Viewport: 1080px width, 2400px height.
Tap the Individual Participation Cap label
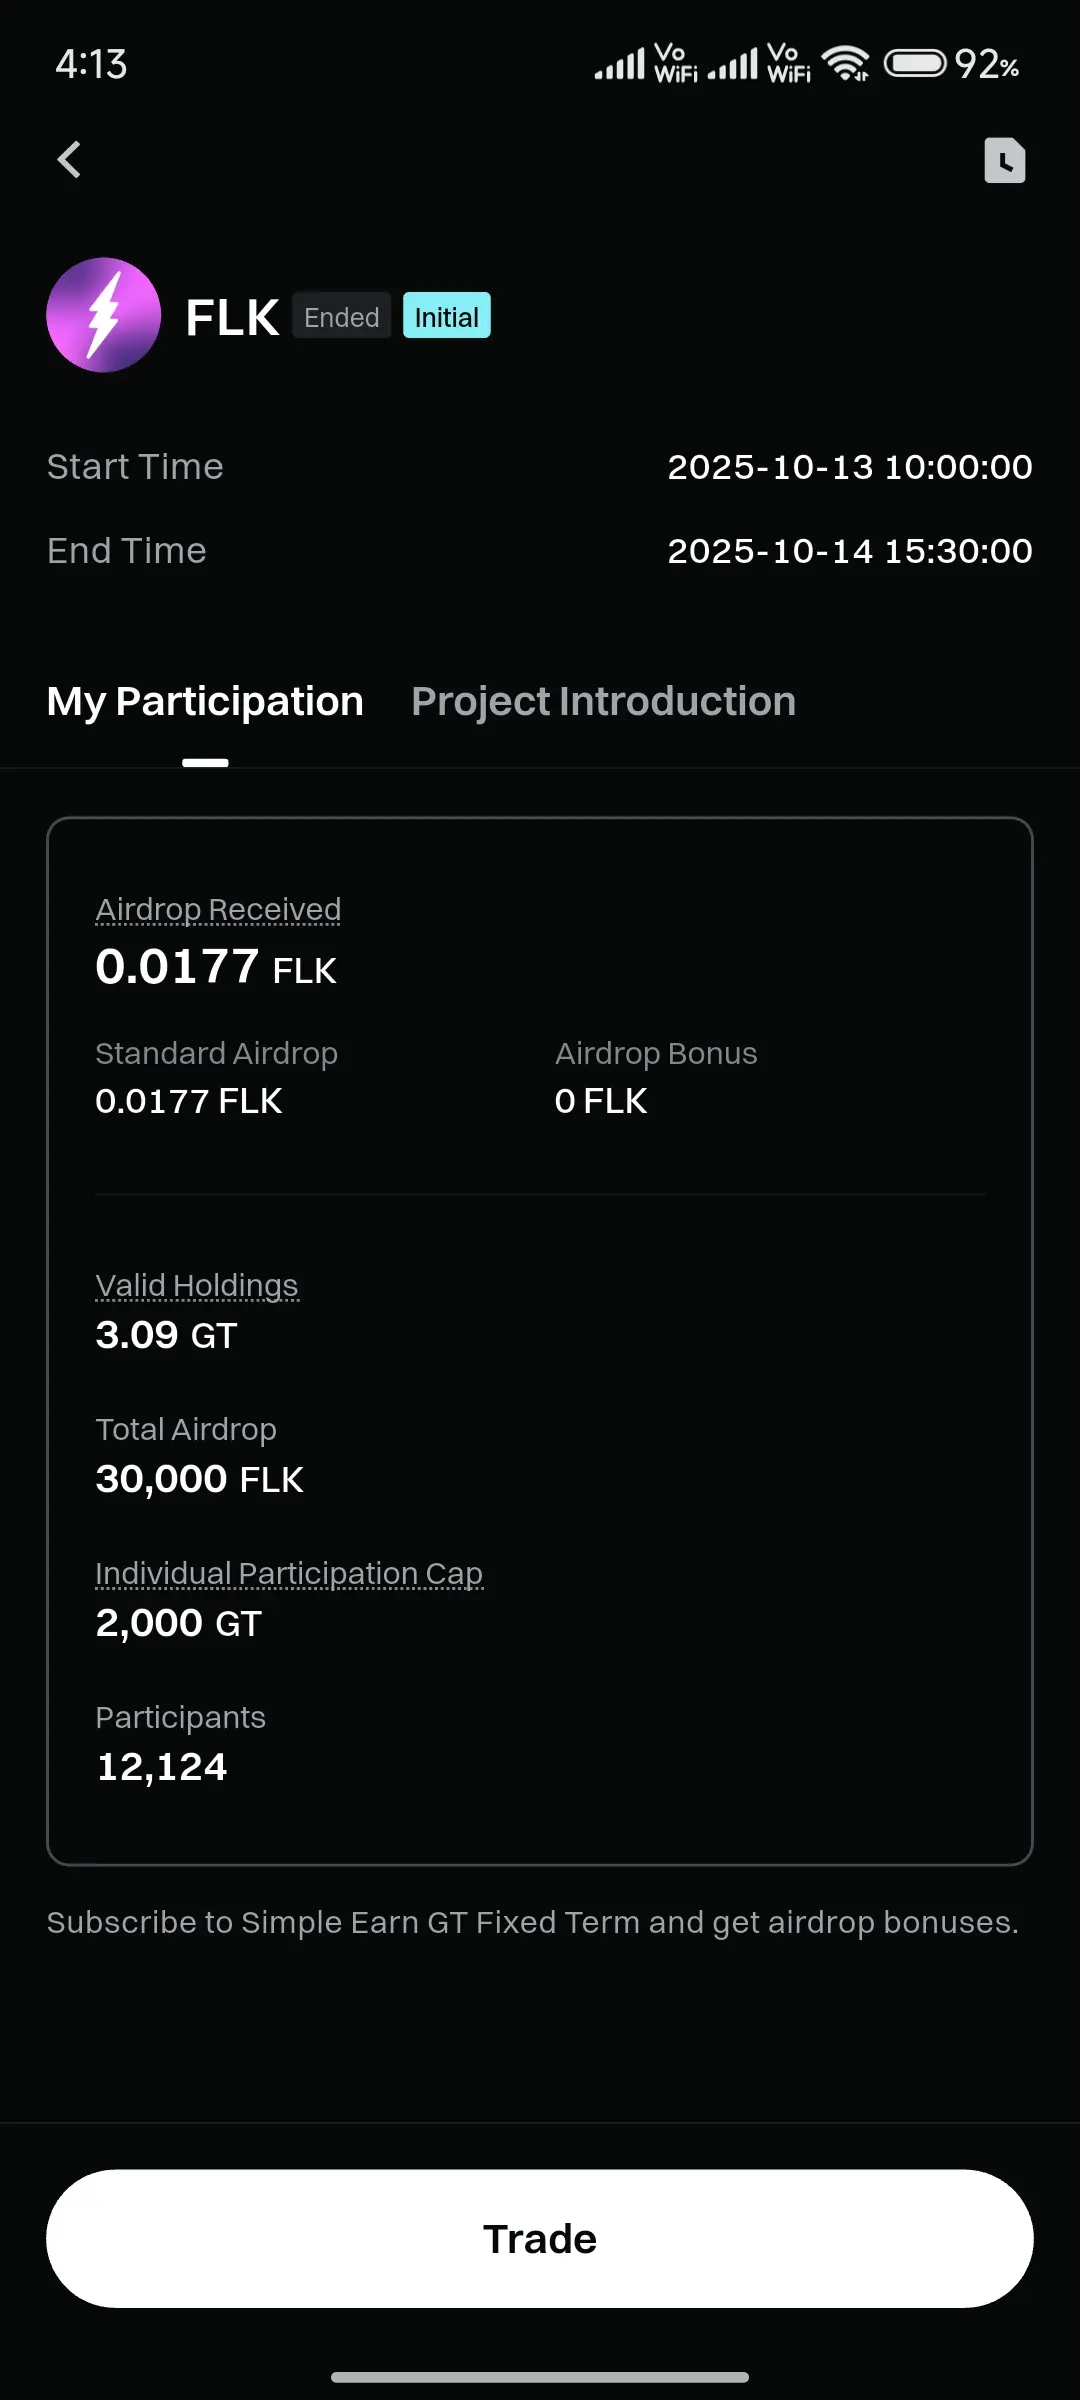pos(289,1574)
